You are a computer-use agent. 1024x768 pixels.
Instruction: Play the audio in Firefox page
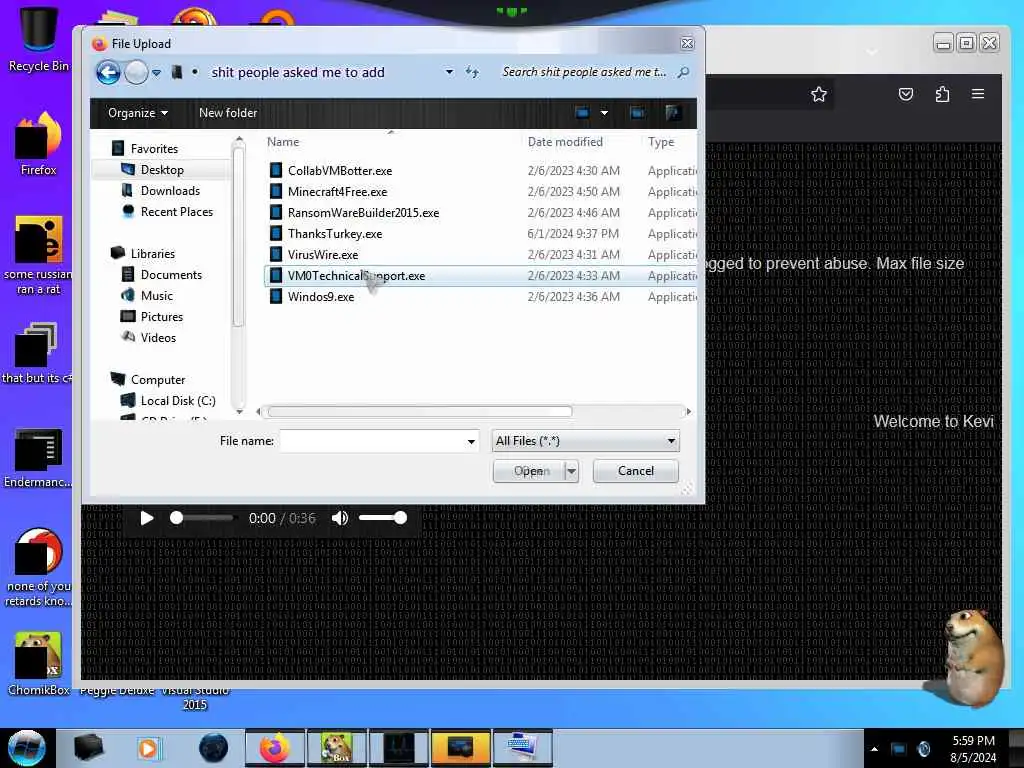click(147, 518)
